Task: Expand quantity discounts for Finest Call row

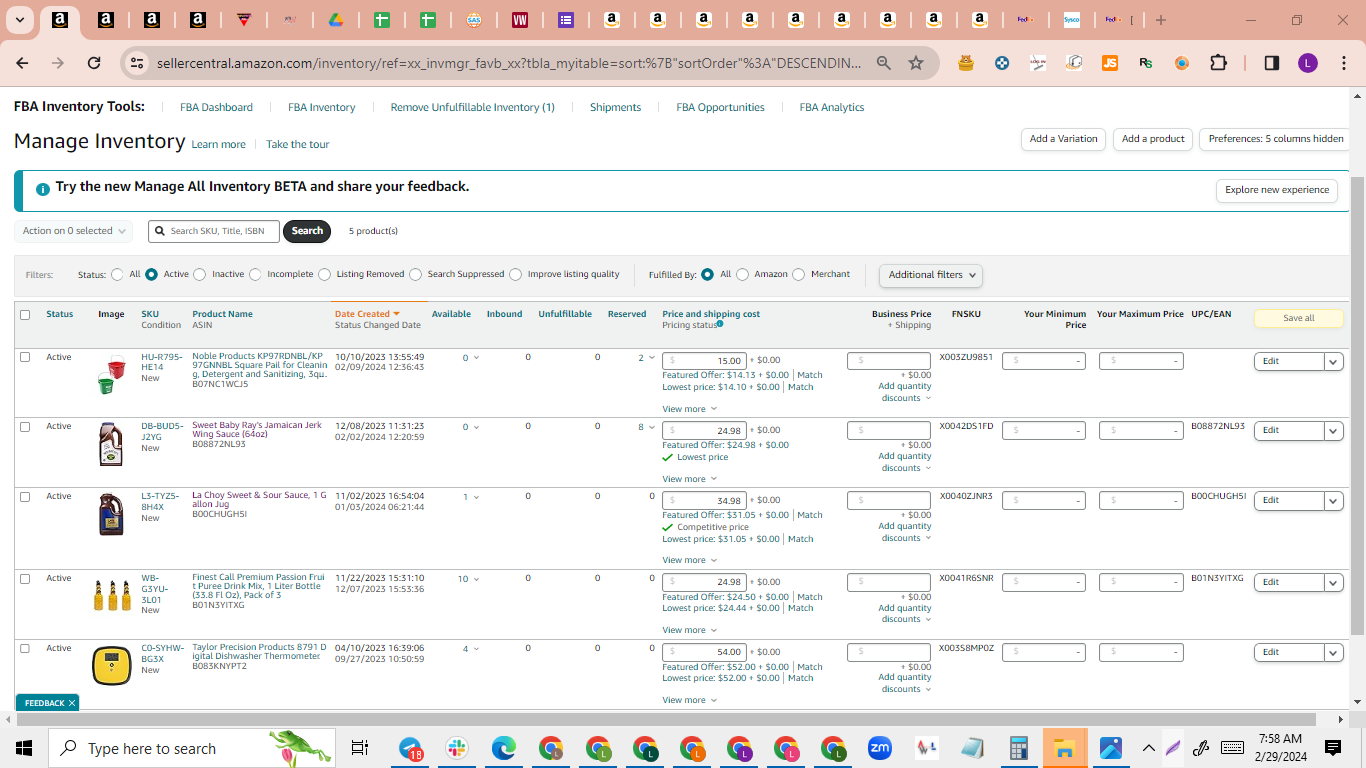Action: tap(904, 613)
